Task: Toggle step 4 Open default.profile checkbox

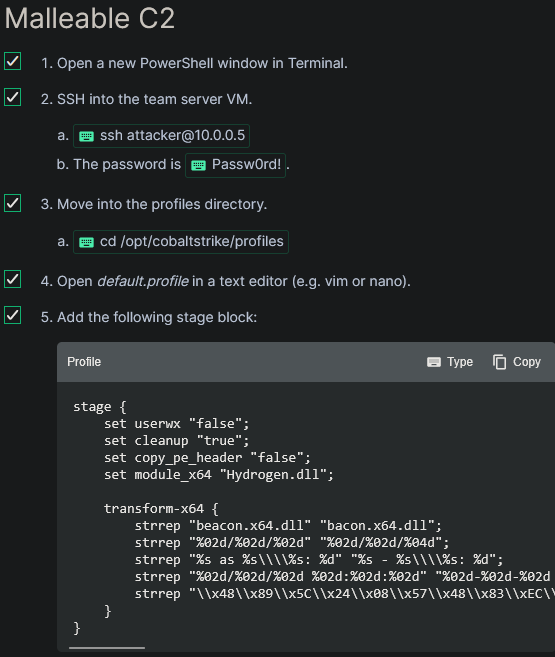Action: (13, 279)
